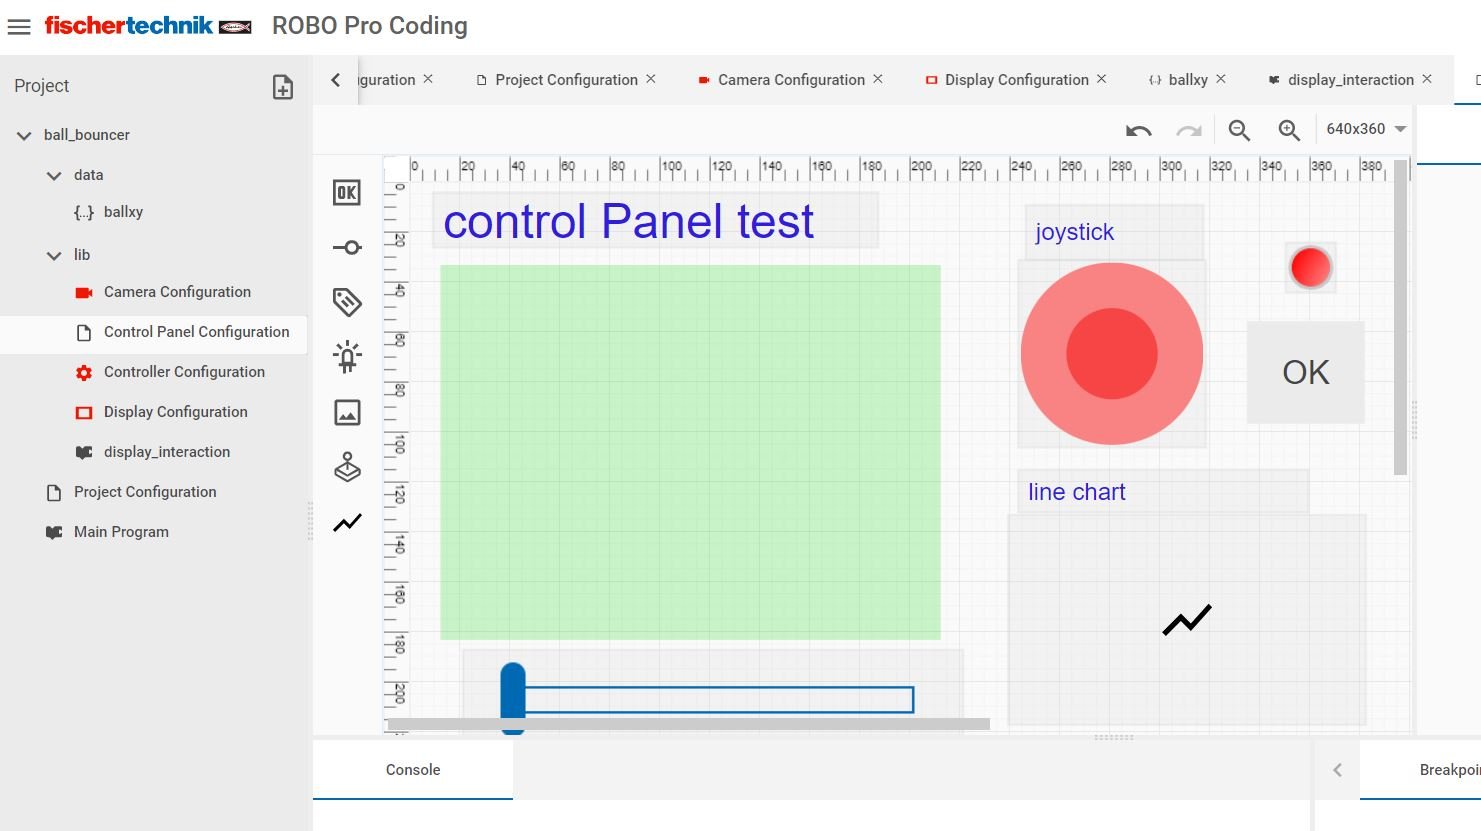Open the hamburger main menu
The width and height of the screenshot is (1481, 831).
point(19,27)
